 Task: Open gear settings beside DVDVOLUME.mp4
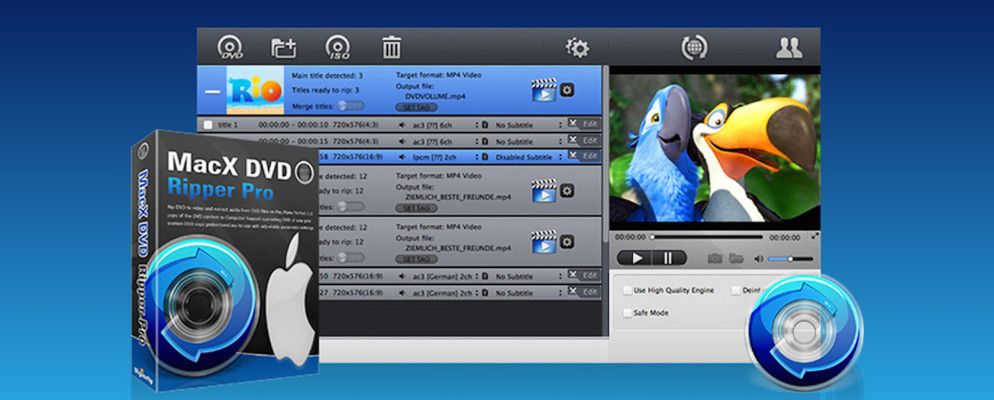(x=567, y=90)
